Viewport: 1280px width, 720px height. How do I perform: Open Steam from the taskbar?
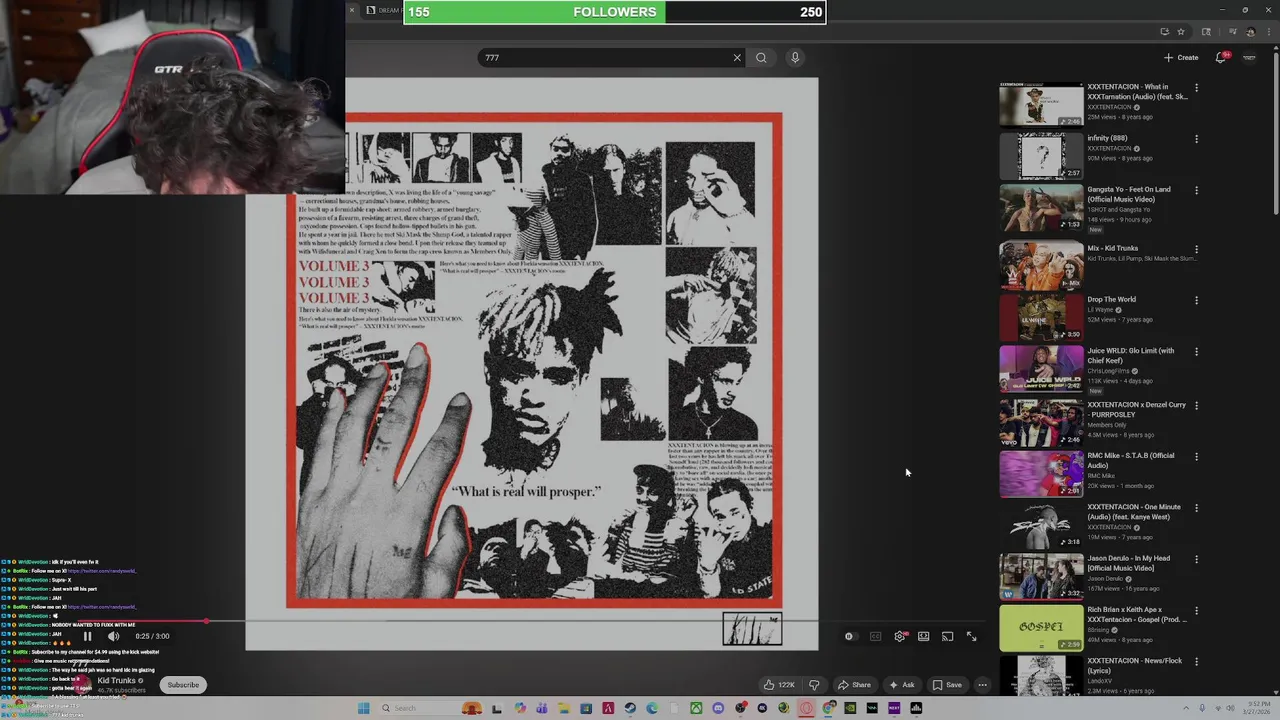click(x=629, y=708)
